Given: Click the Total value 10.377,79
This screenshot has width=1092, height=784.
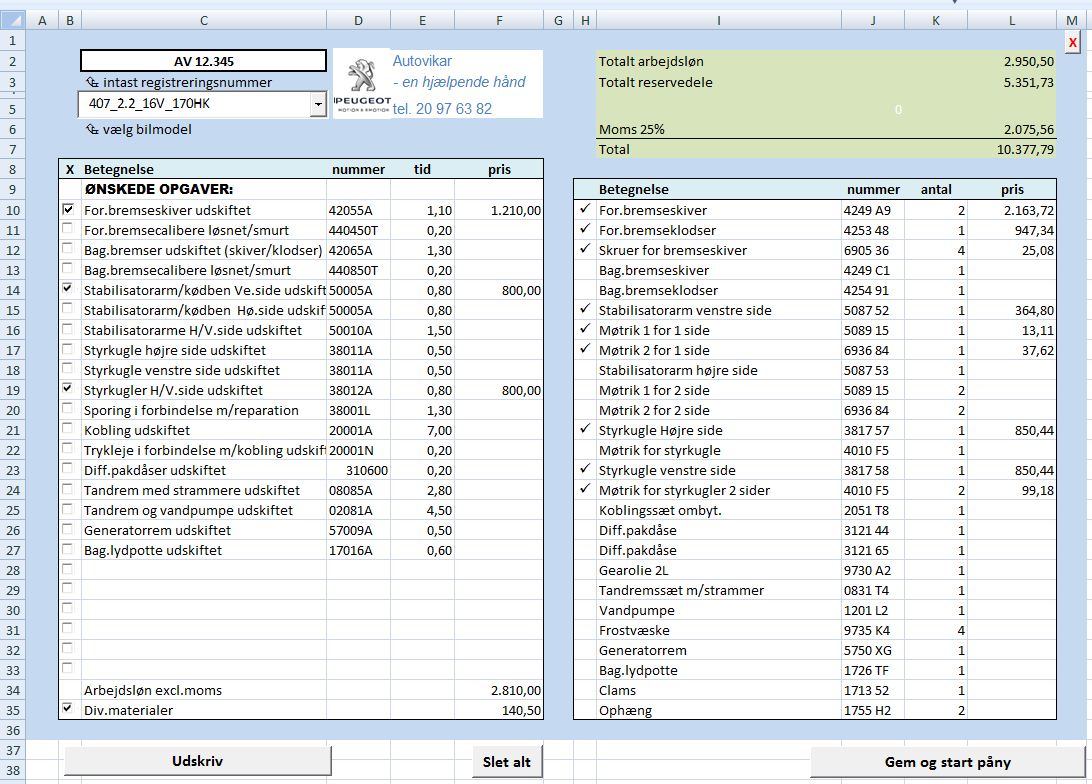Looking at the screenshot, I should click(x=1025, y=149).
